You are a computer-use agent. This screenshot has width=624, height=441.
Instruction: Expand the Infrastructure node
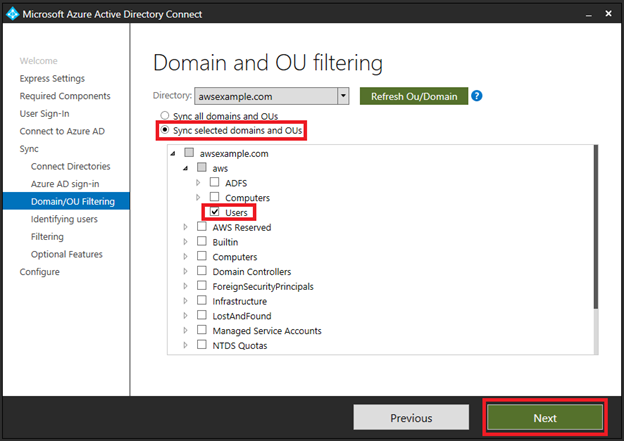pyautogui.click(x=185, y=301)
